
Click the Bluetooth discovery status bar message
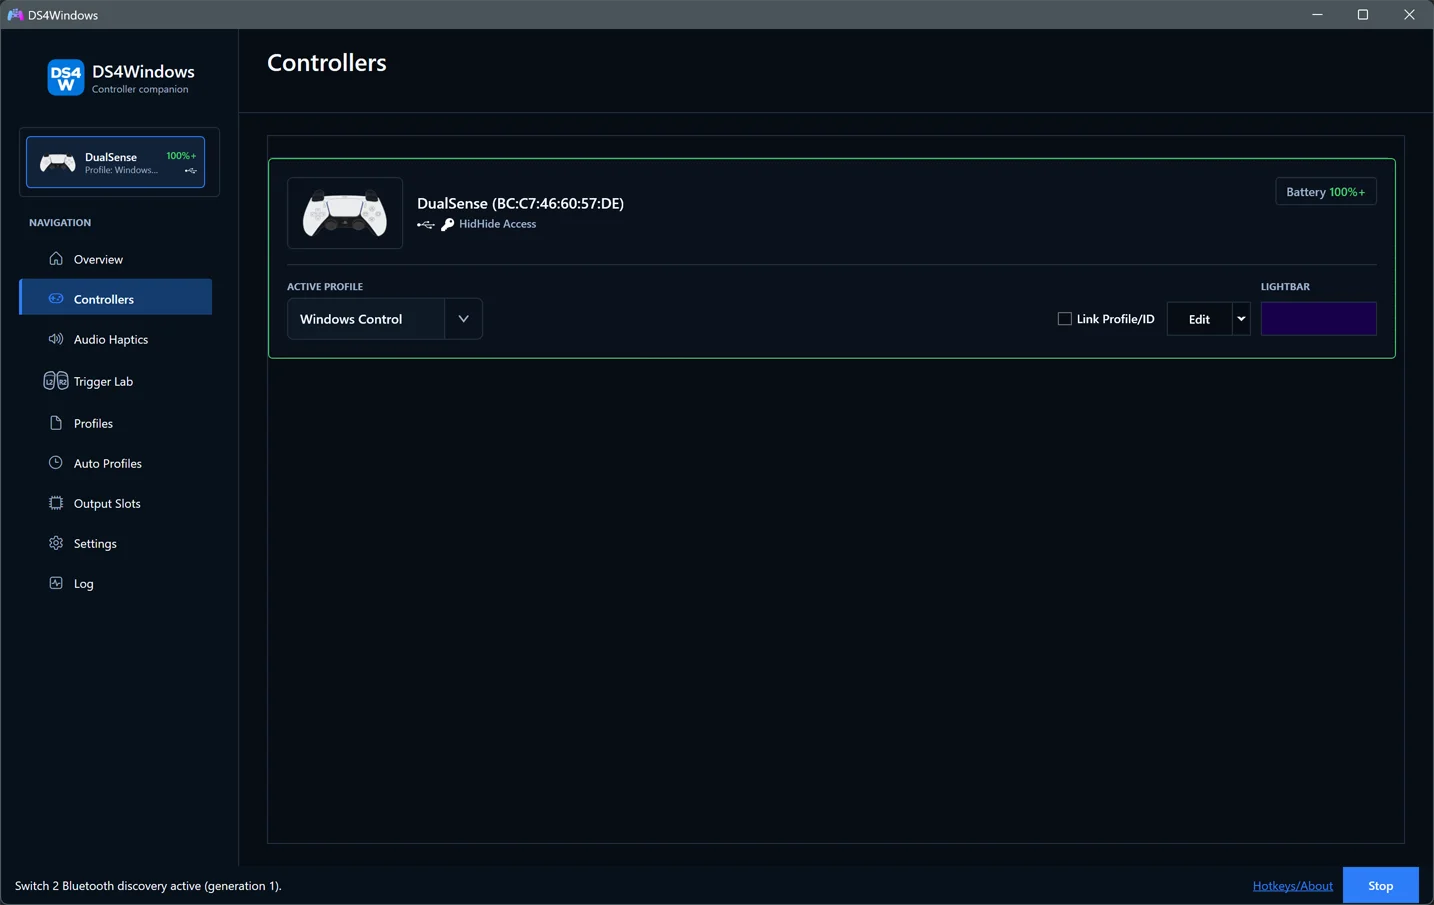(148, 886)
